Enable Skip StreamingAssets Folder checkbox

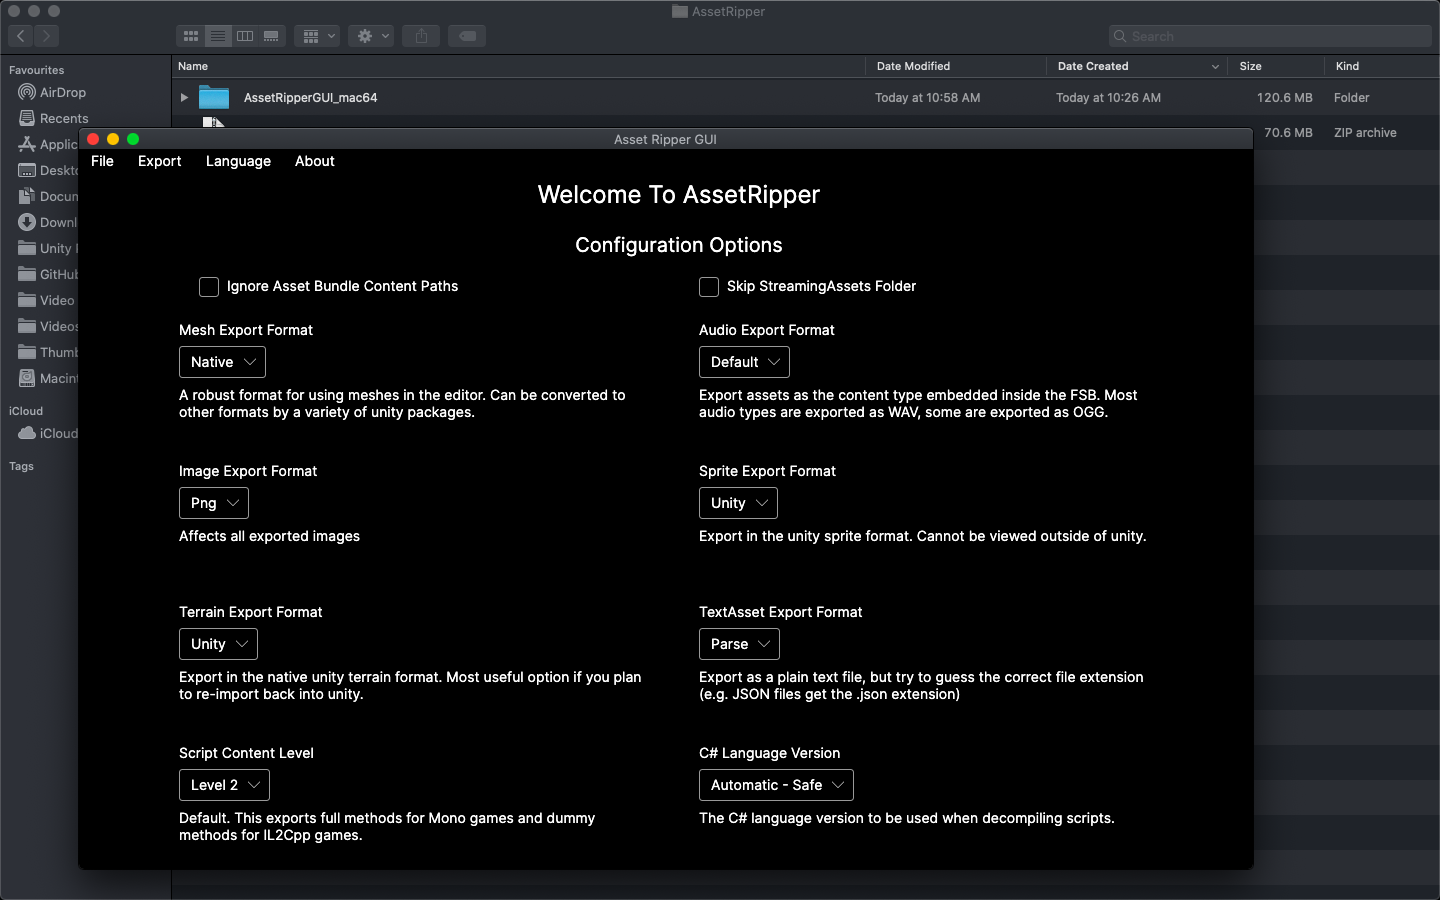(x=709, y=287)
